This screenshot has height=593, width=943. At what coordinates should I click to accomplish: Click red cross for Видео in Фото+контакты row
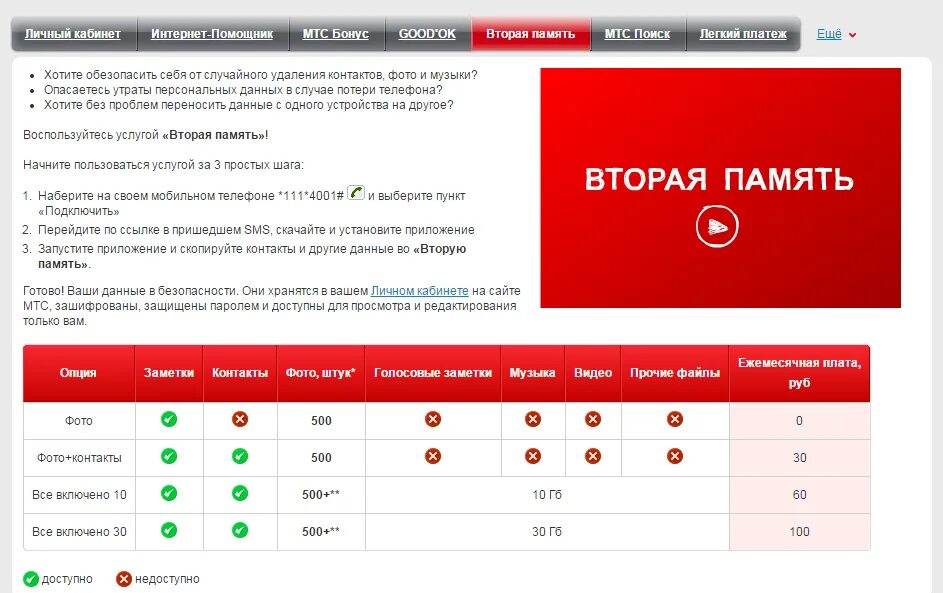(593, 456)
